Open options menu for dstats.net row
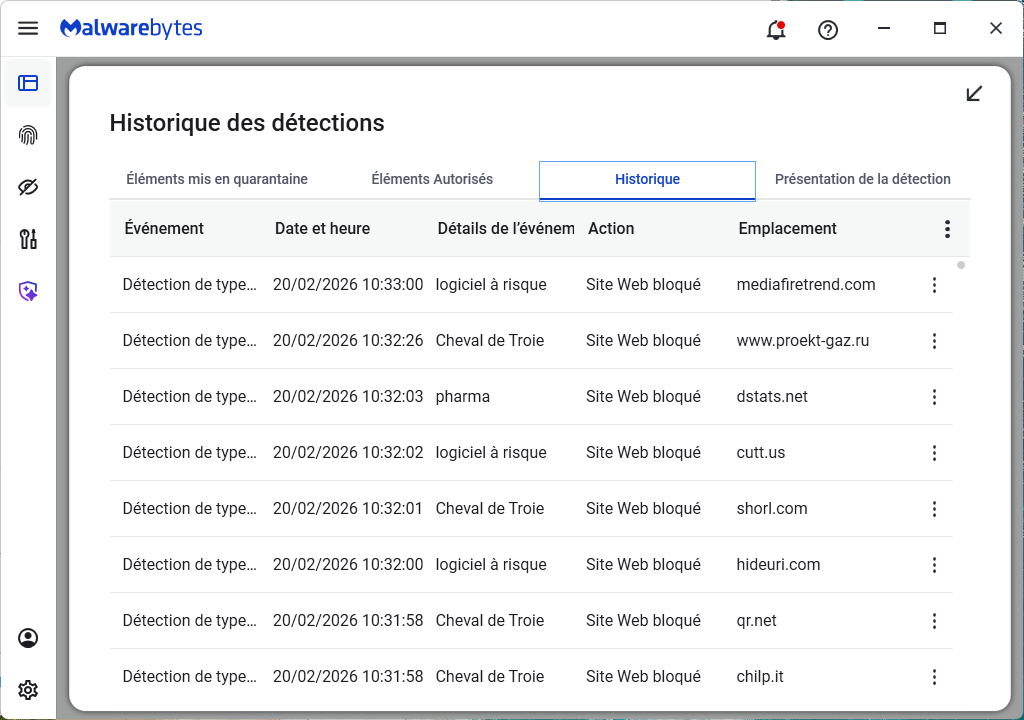This screenshot has height=720, width=1024. [x=934, y=397]
